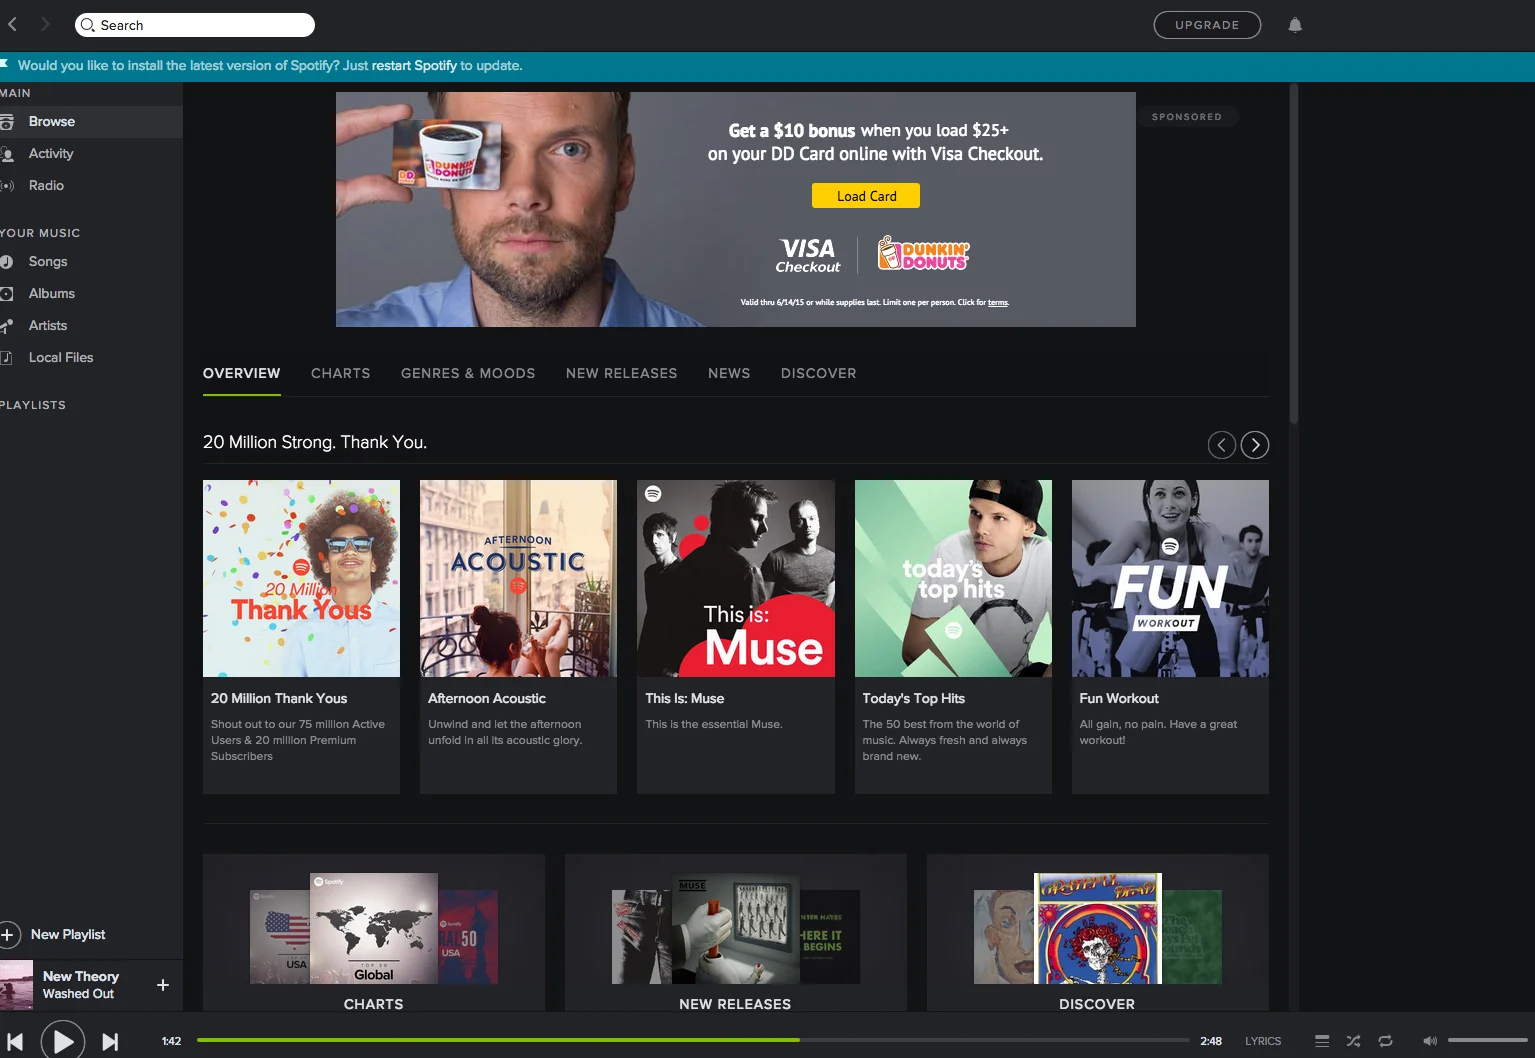1535x1058 pixels.
Task: Add Washed Out track using plus icon
Action: (x=163, y=985)
